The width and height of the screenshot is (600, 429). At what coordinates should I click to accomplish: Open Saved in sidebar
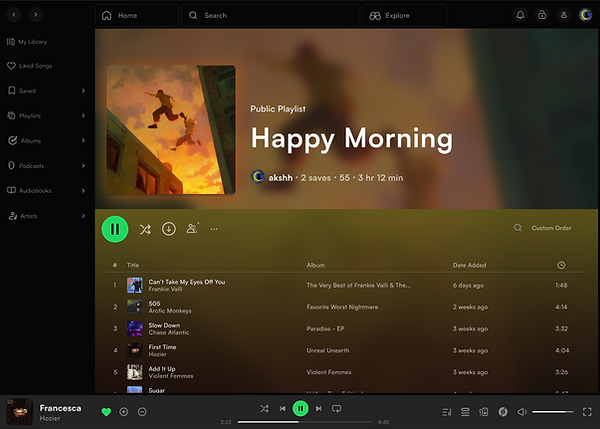tap(22, 91)
